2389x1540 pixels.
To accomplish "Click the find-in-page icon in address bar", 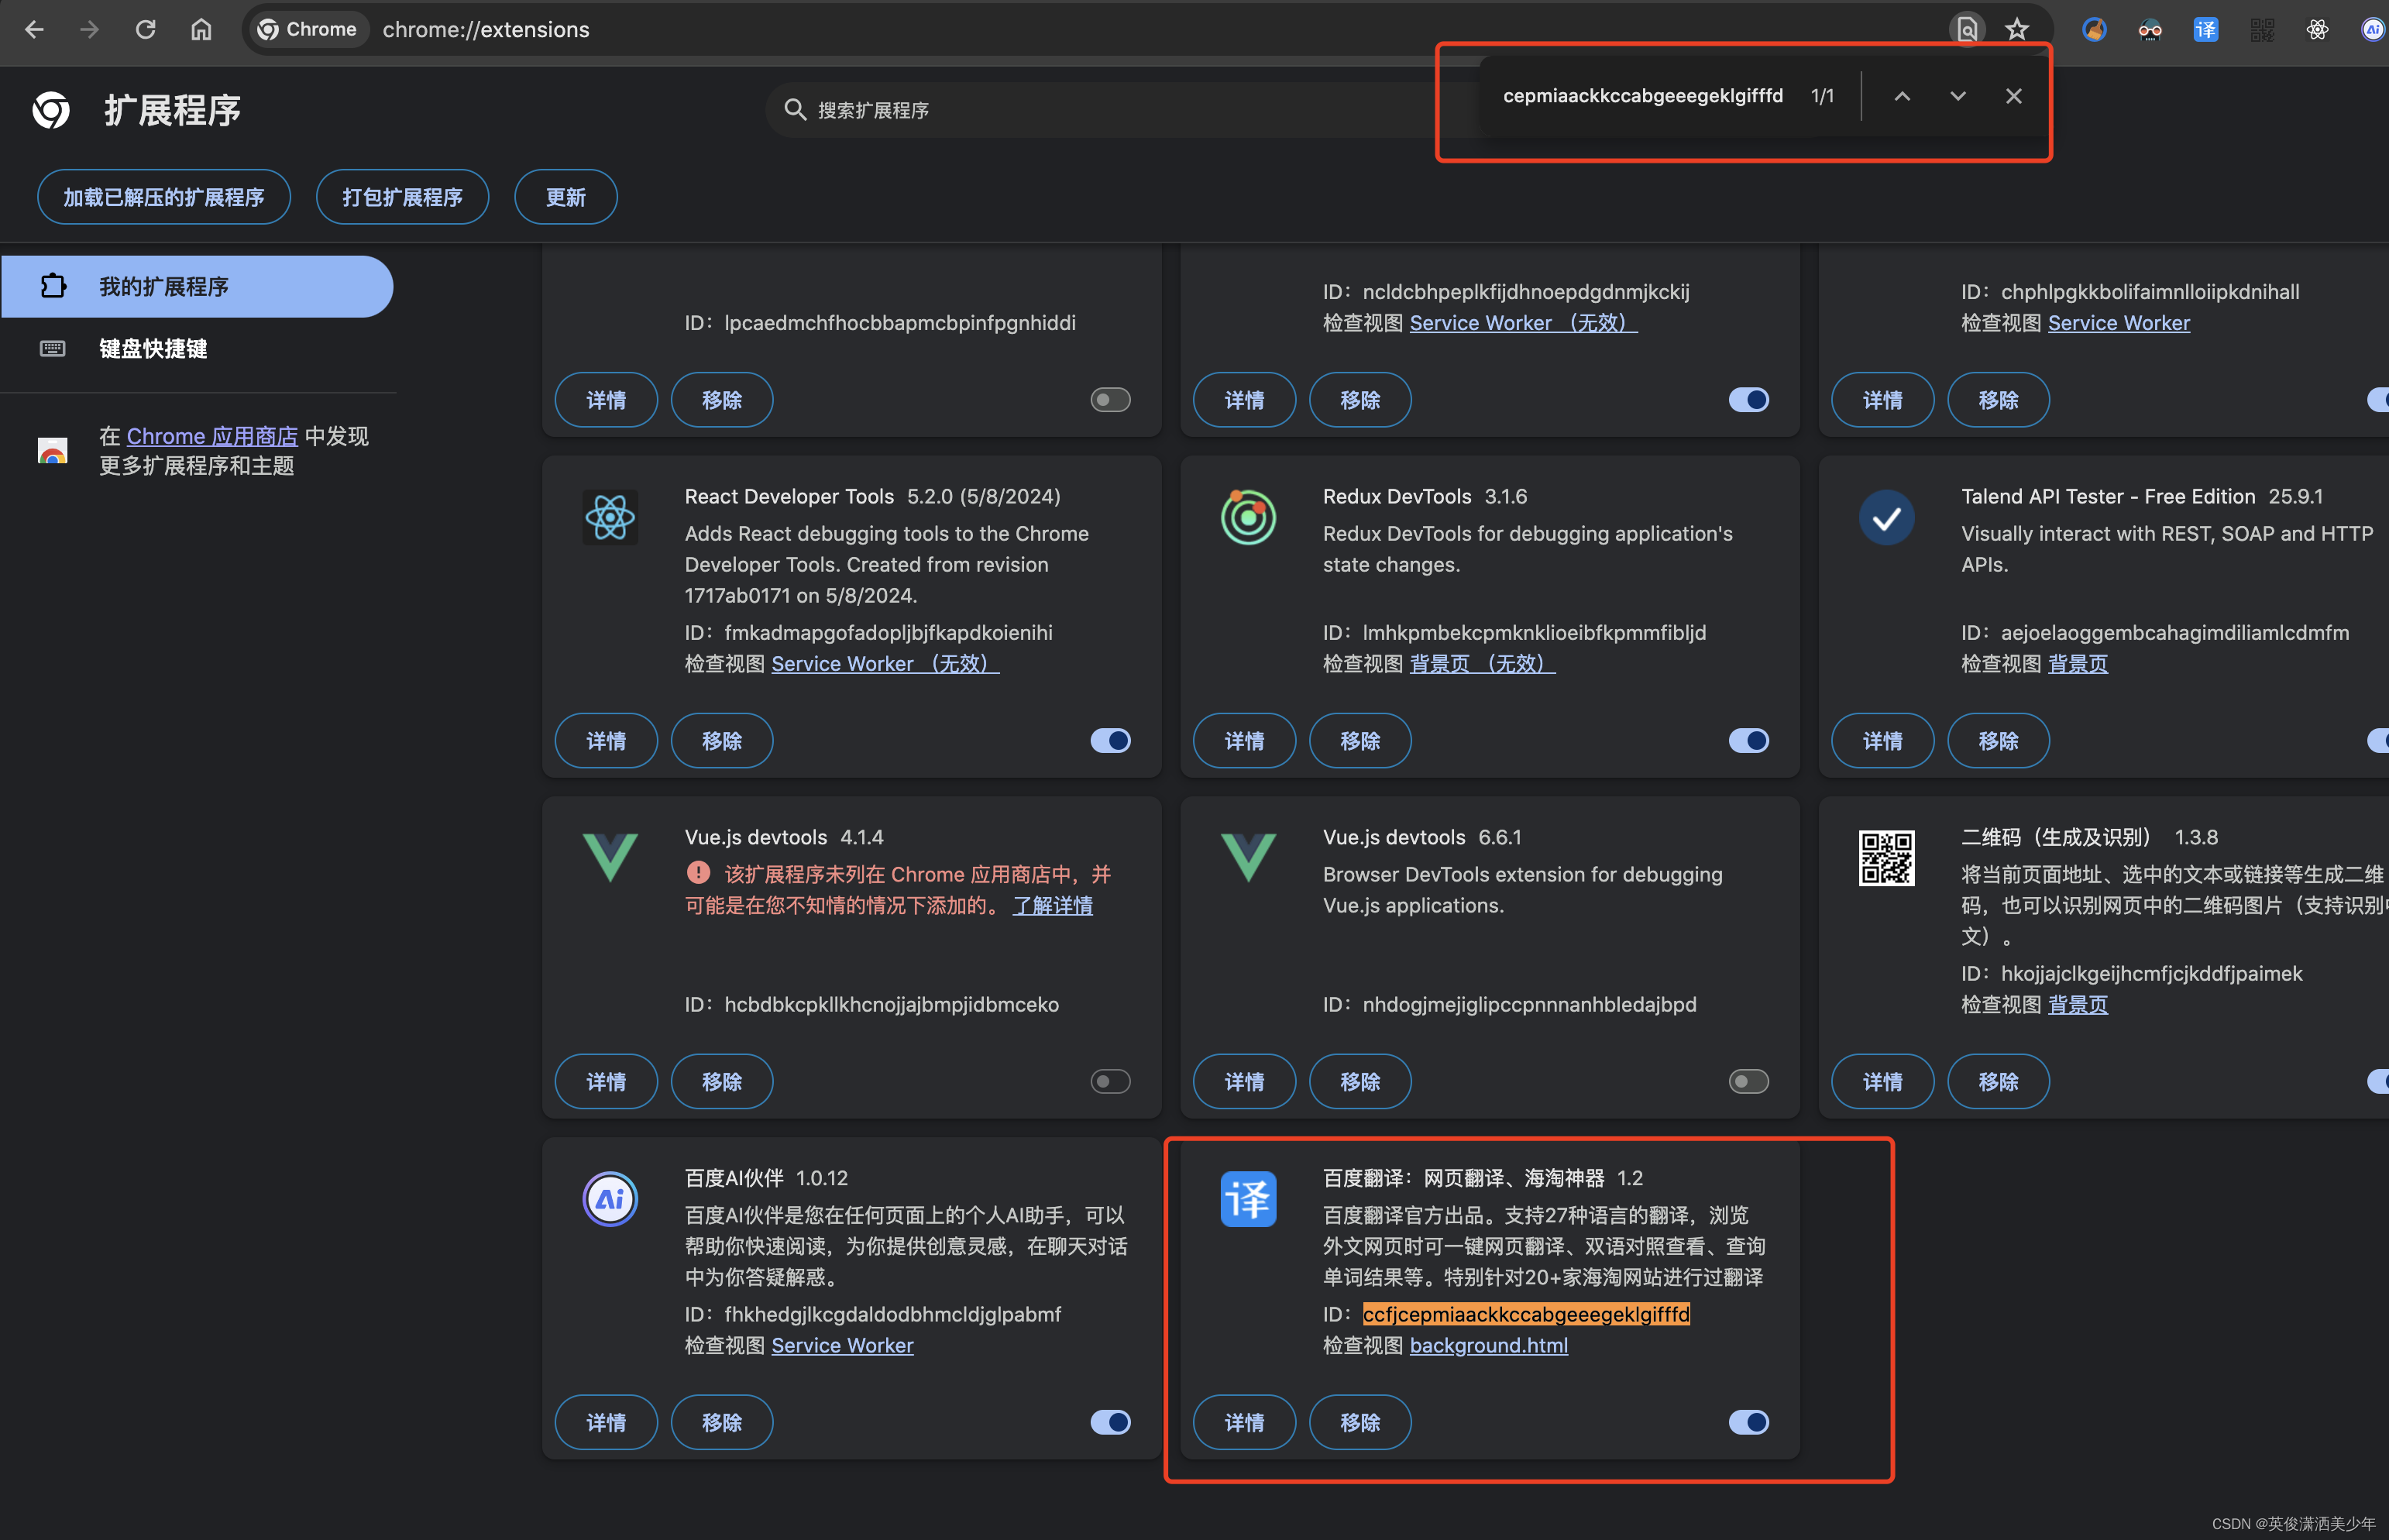I will coord(1966,29).
